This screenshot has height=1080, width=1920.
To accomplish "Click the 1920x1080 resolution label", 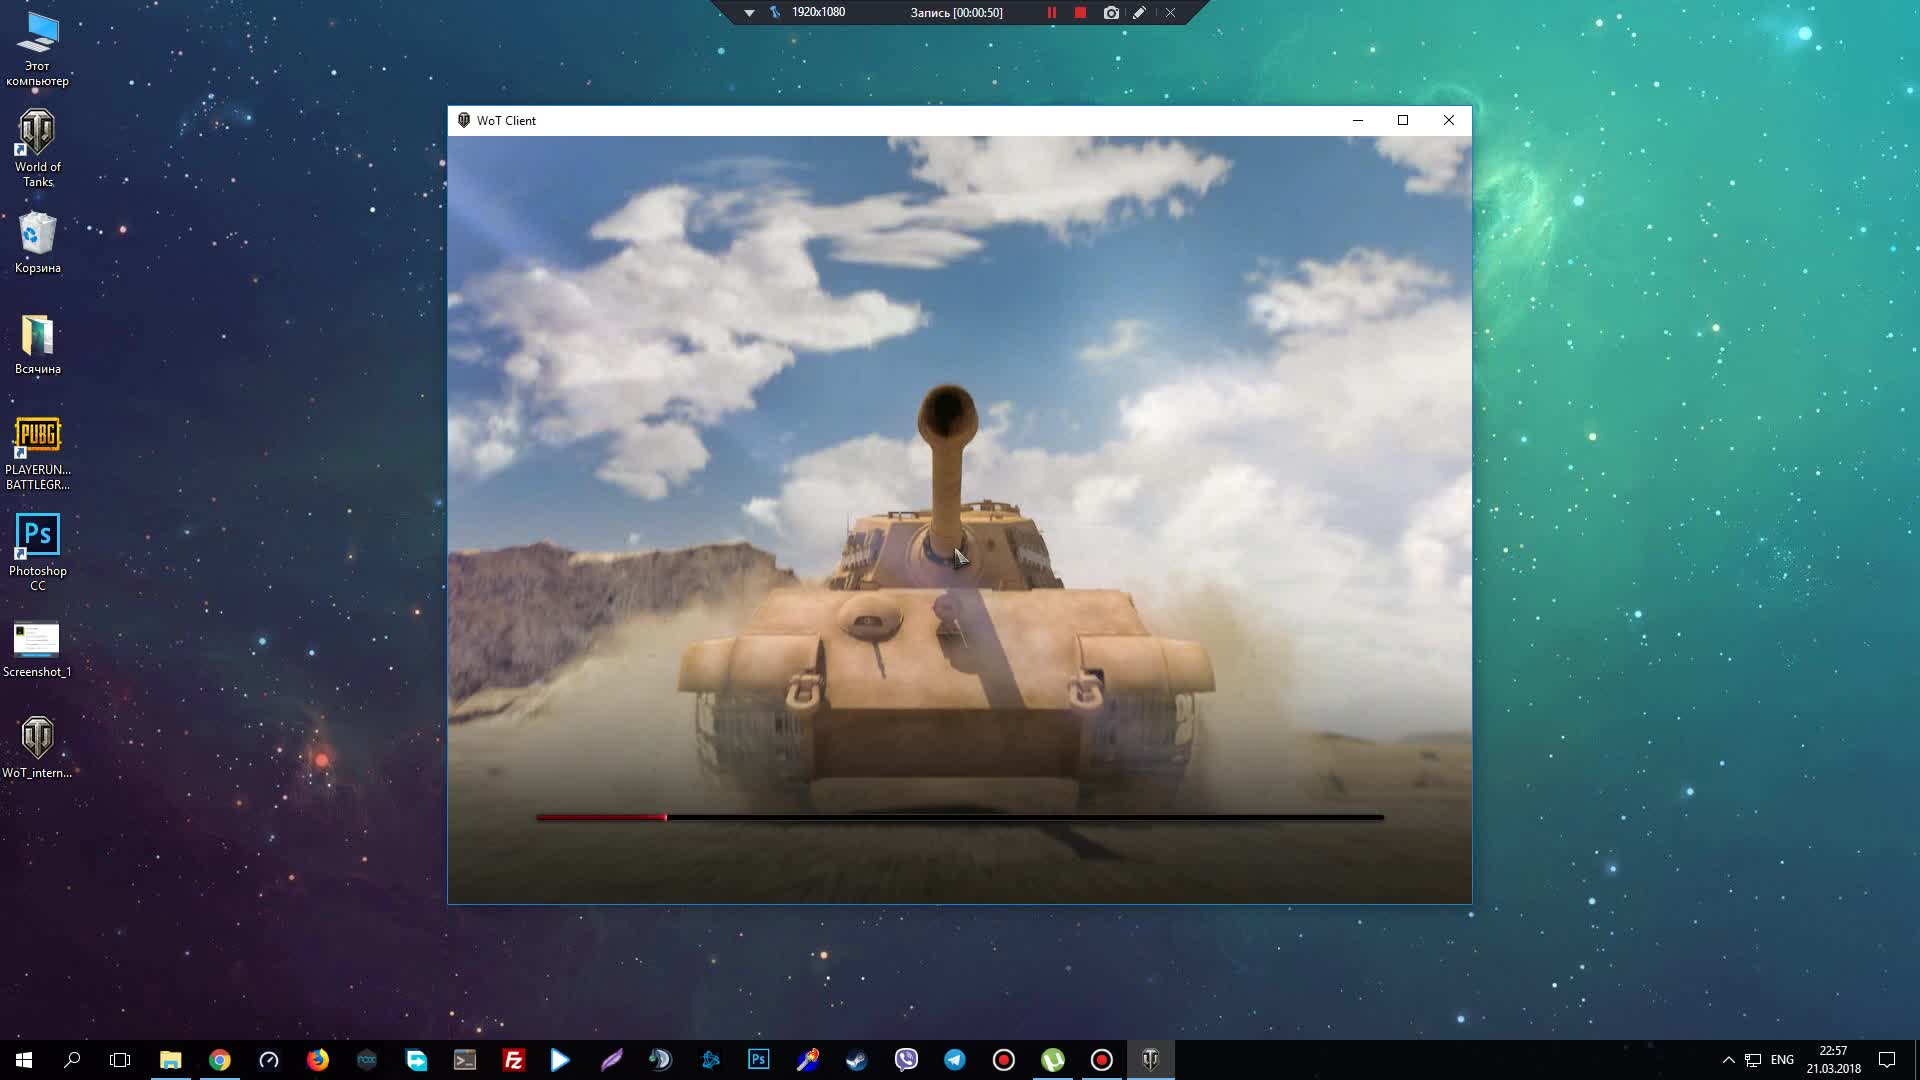I will click(x=818, y=12).
